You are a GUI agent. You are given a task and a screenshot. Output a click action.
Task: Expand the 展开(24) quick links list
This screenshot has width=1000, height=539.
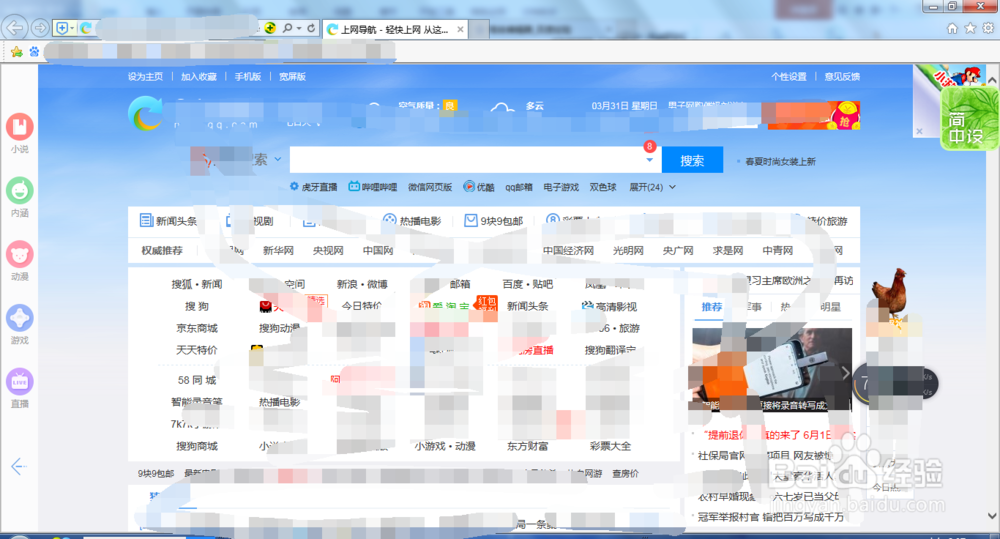click(x=652, y=187)
